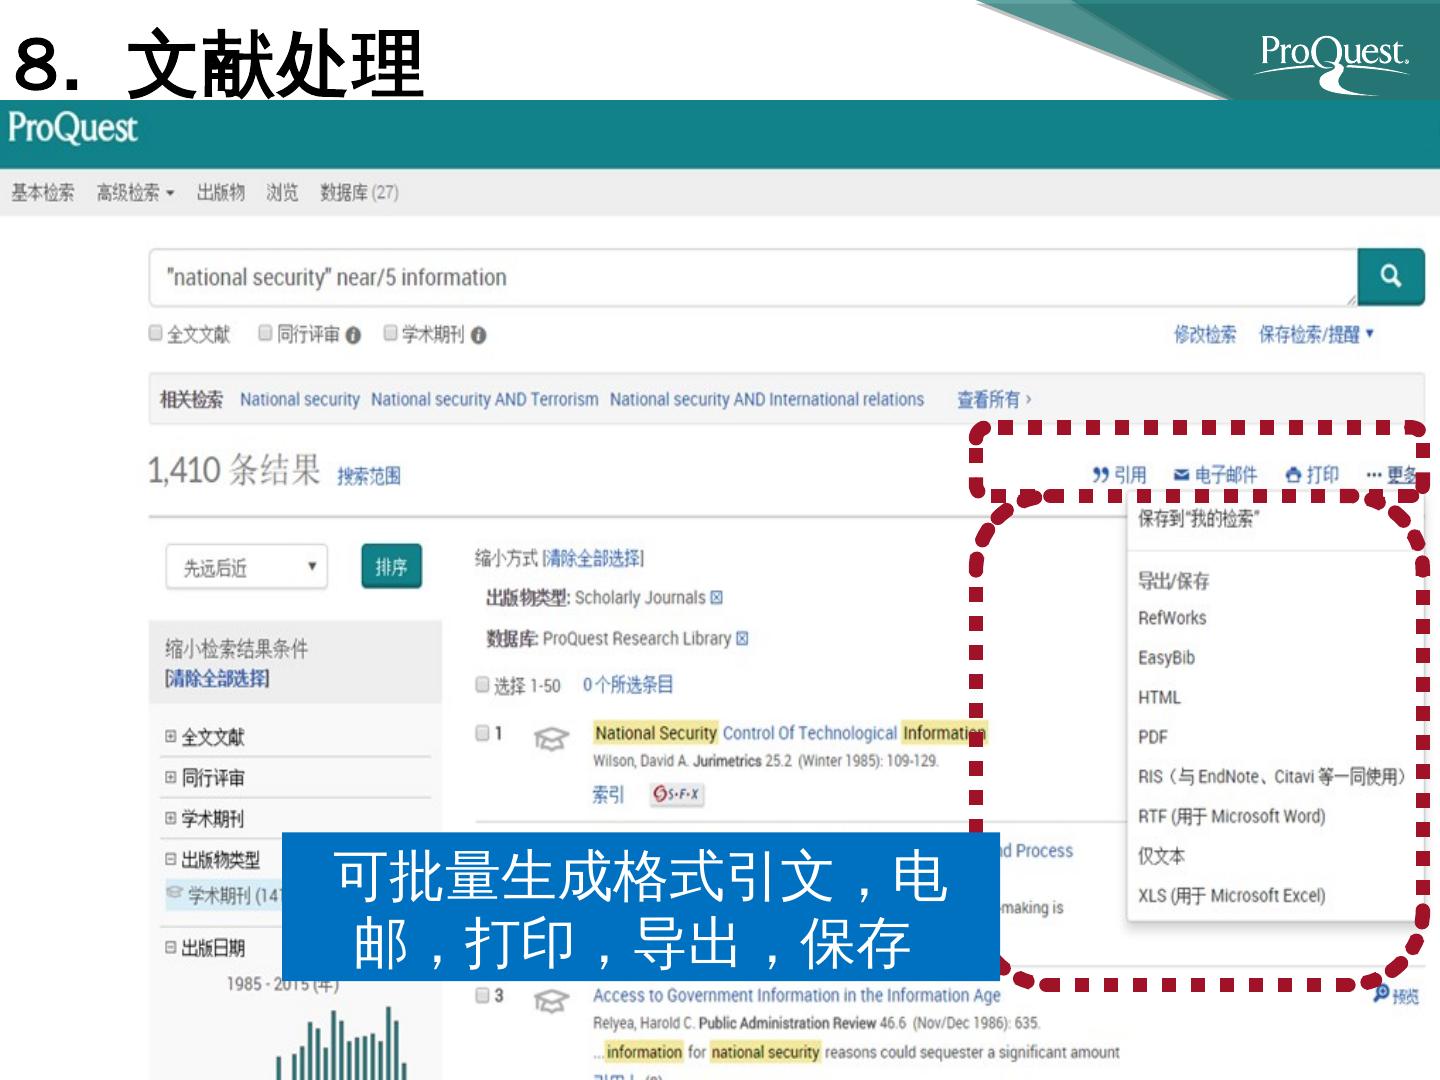1440x1080 pixels.
Task: Click 清除全部选择 under 缩小检索结果条件
Action: [217, 678]
